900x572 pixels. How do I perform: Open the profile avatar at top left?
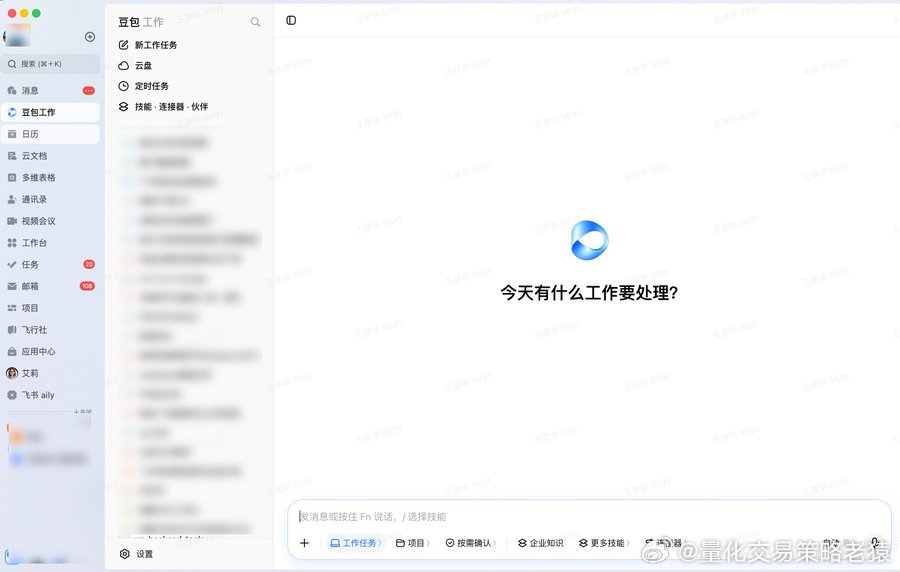(x=17, y=36)
